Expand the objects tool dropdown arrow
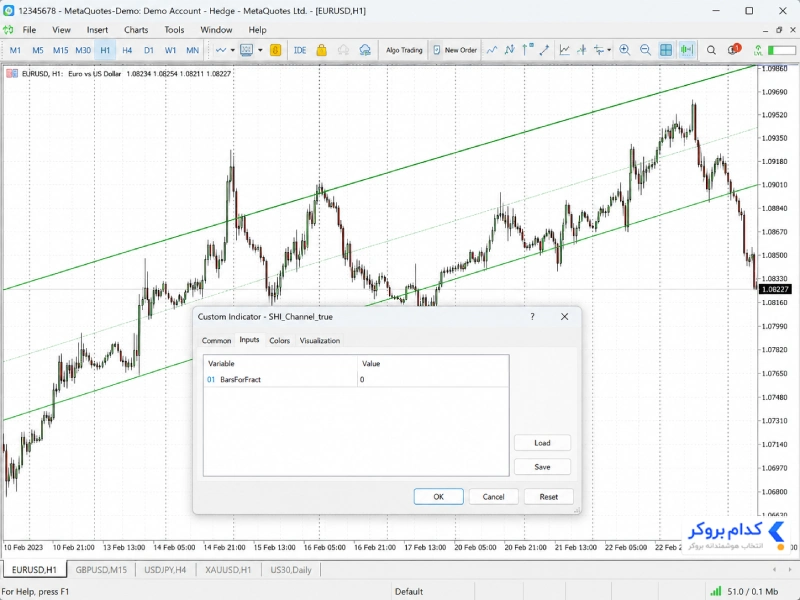 click(609, 50)
